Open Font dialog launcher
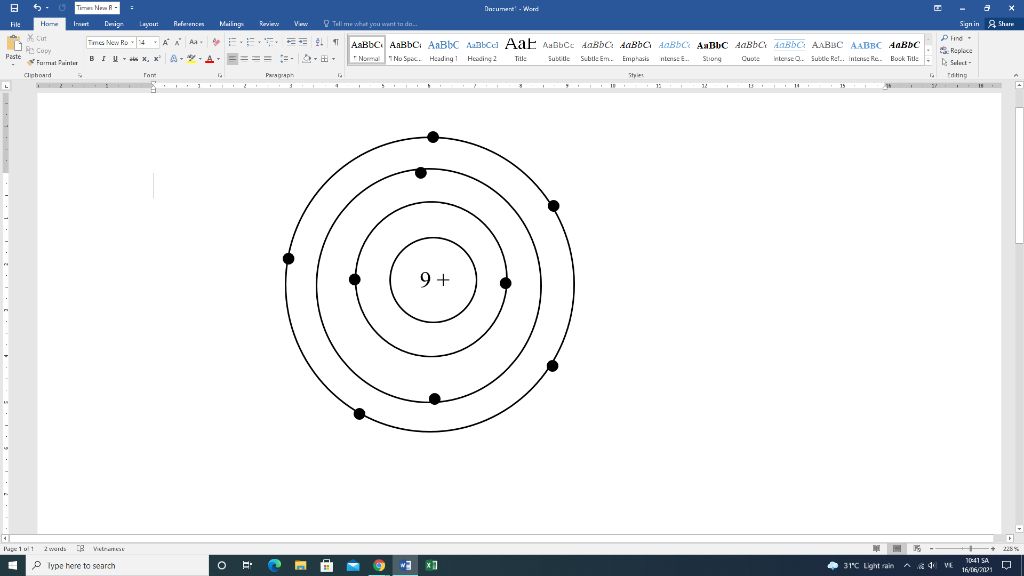The width and height of the screenshot is (1024, 576). tap(220, 76)
